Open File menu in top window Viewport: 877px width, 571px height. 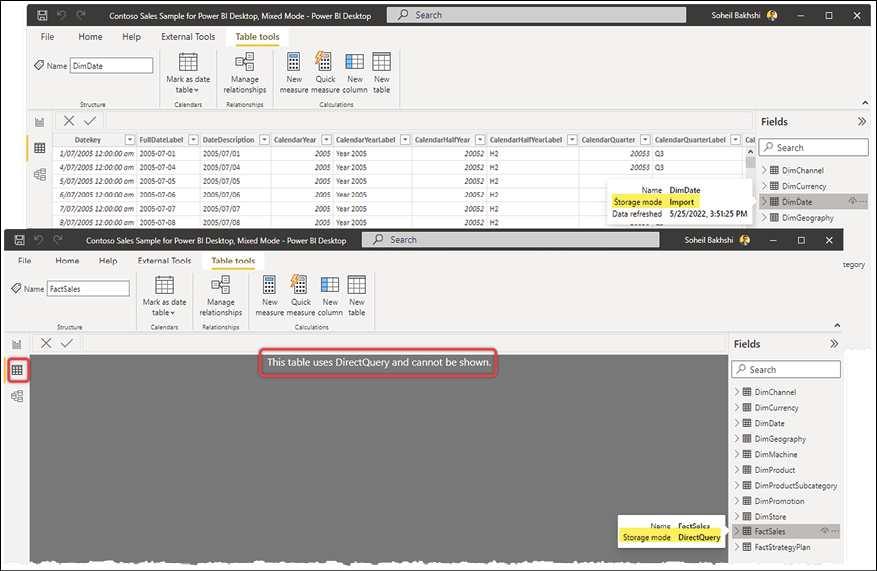(48, 37)
